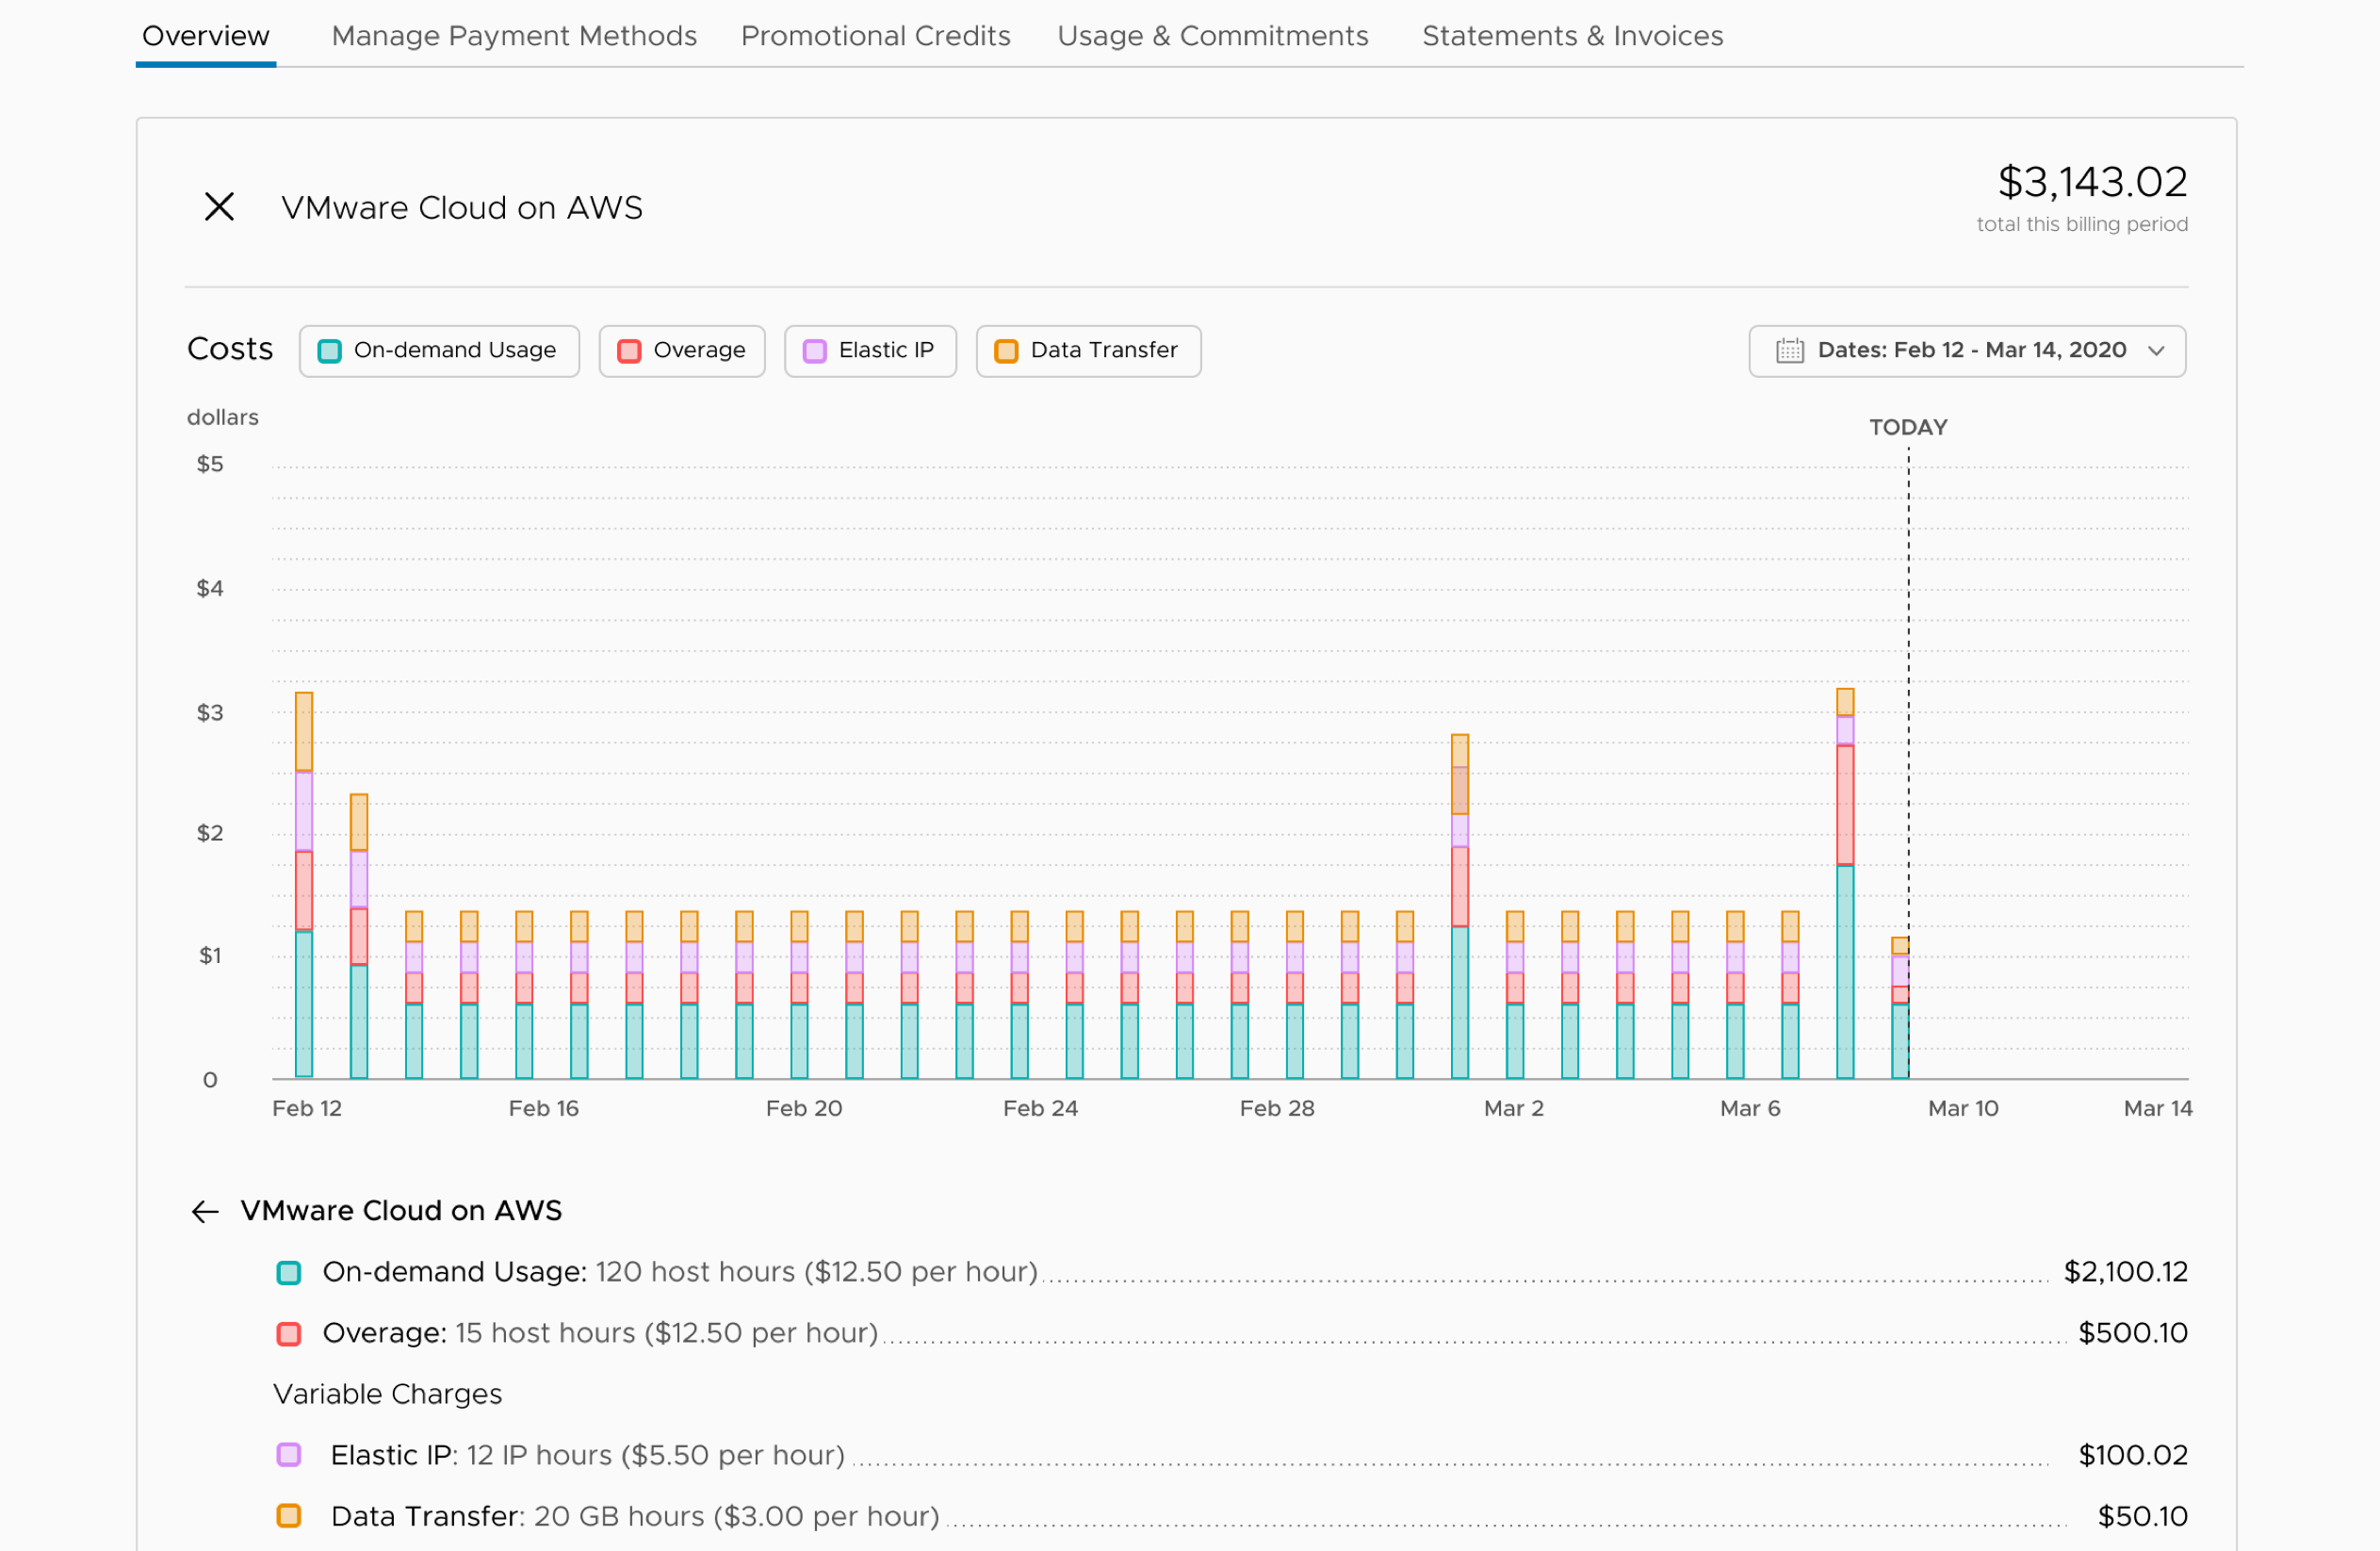Viewport: 2380px width, 1551px height.
Task: Click the $3,143.02 billing total
Action: [2093, 182]
